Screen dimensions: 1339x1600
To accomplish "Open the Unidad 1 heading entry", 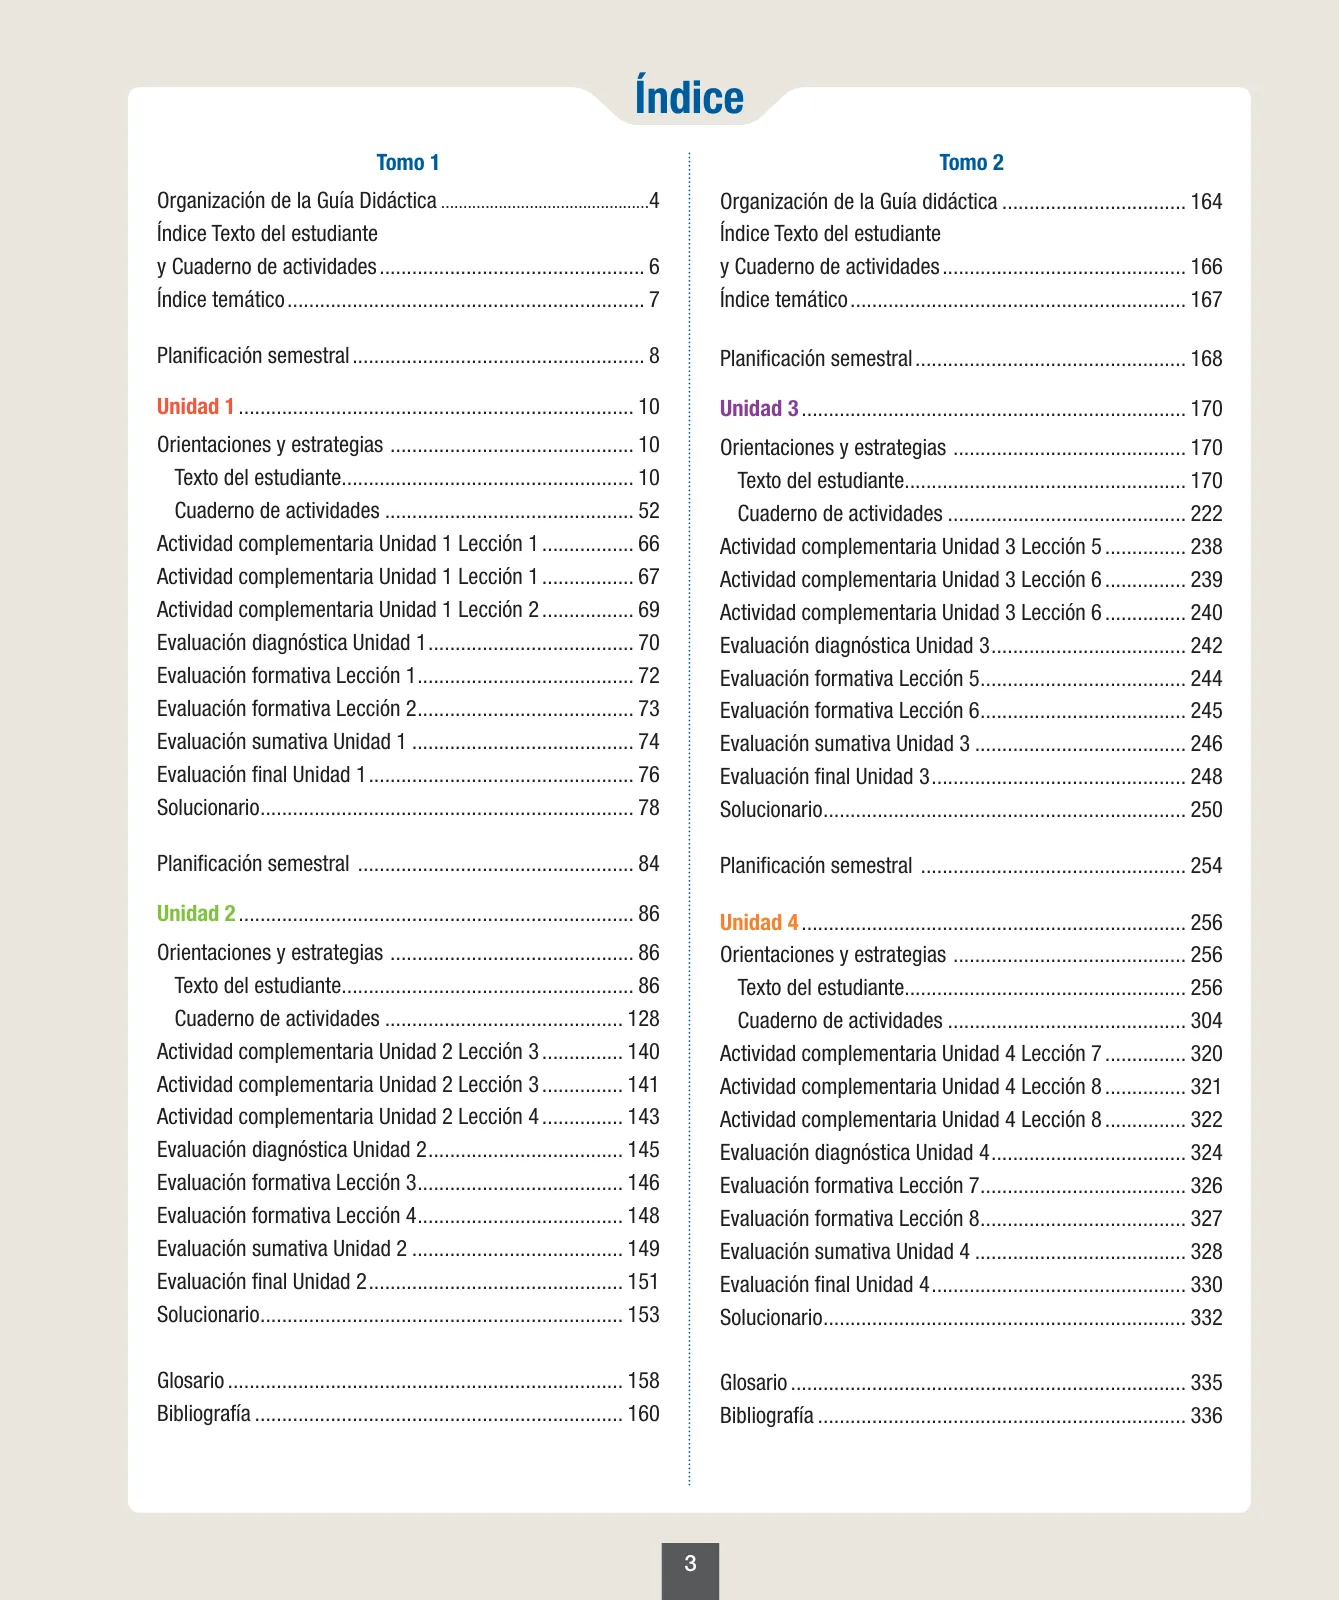I will coord(408,407).
